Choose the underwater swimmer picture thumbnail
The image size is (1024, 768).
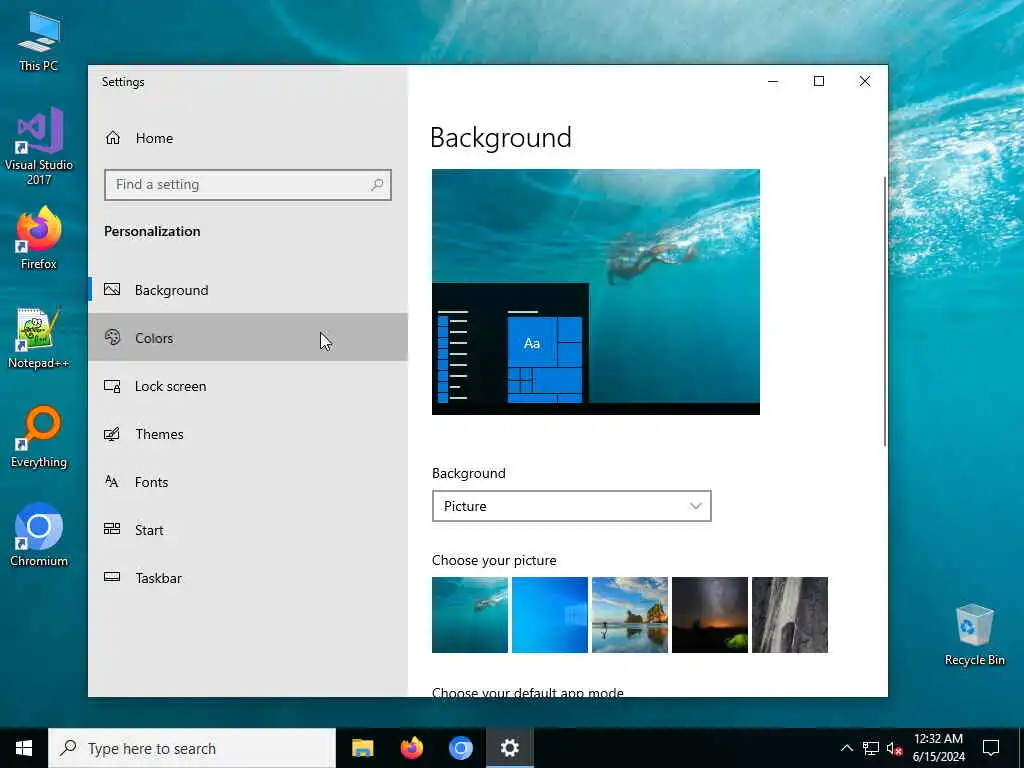[470, 615]
